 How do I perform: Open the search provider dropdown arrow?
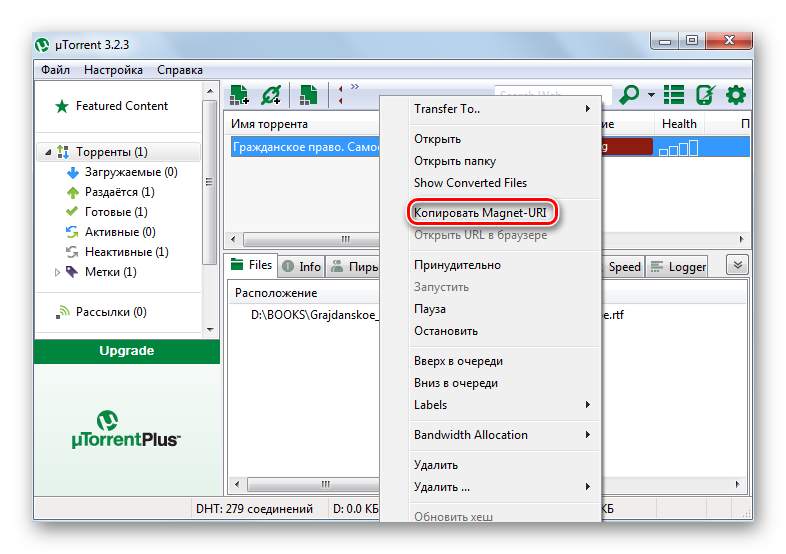click(x=651, y=95)
